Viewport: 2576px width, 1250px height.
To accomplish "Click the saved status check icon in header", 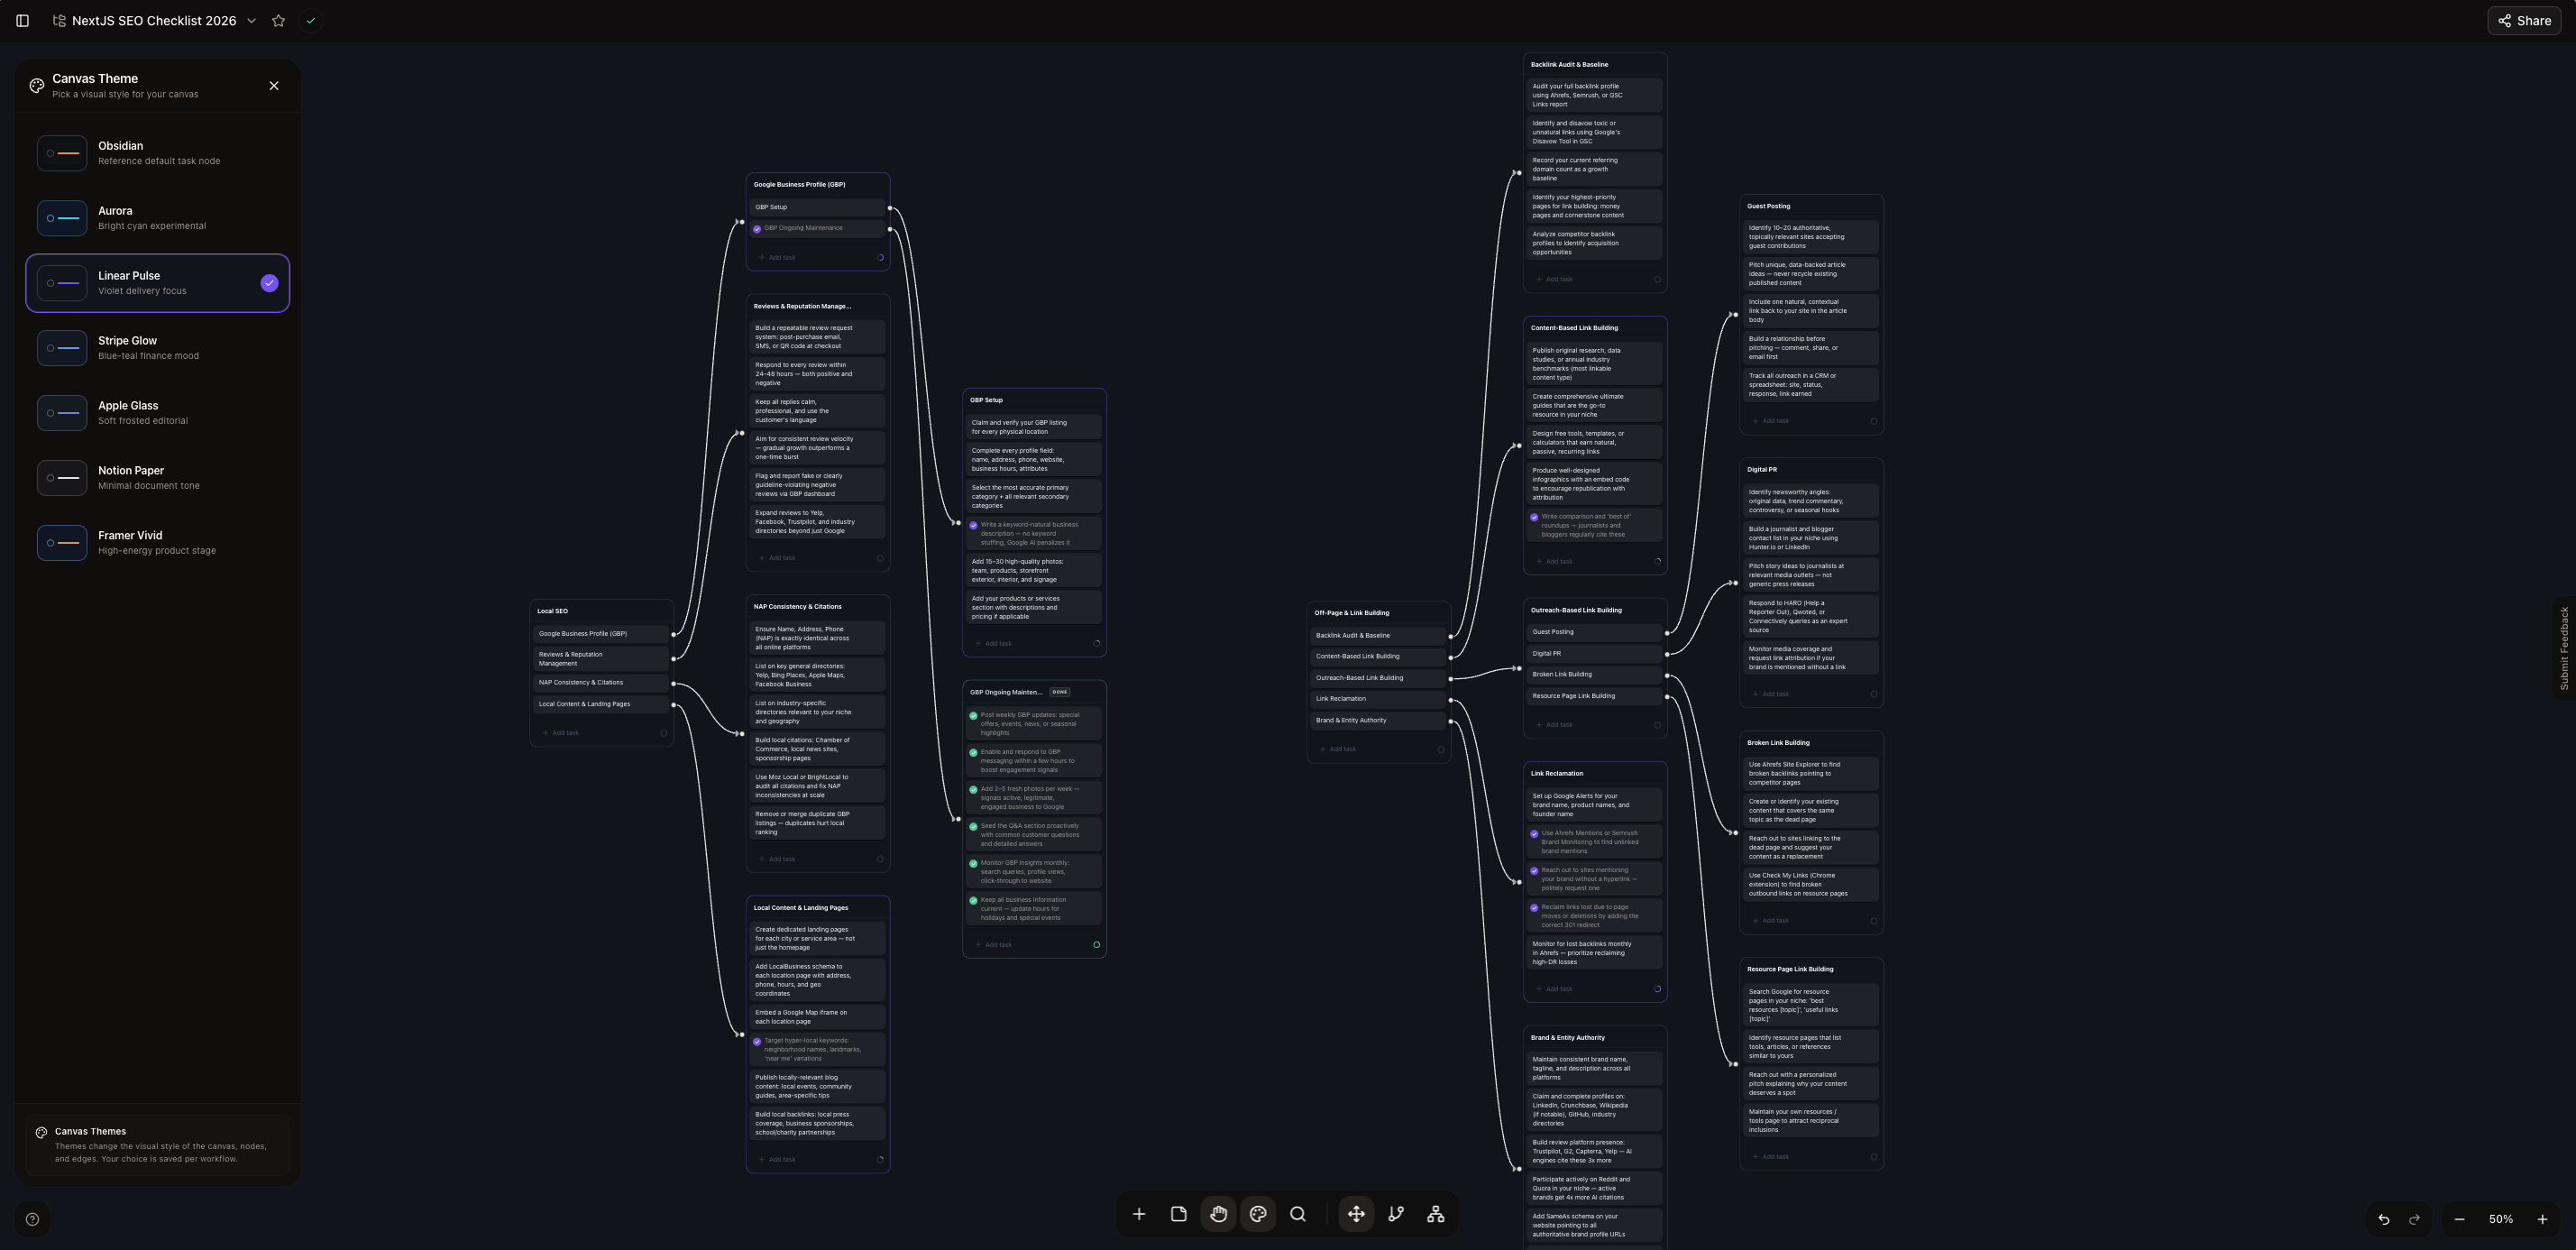I will (311, 21).
